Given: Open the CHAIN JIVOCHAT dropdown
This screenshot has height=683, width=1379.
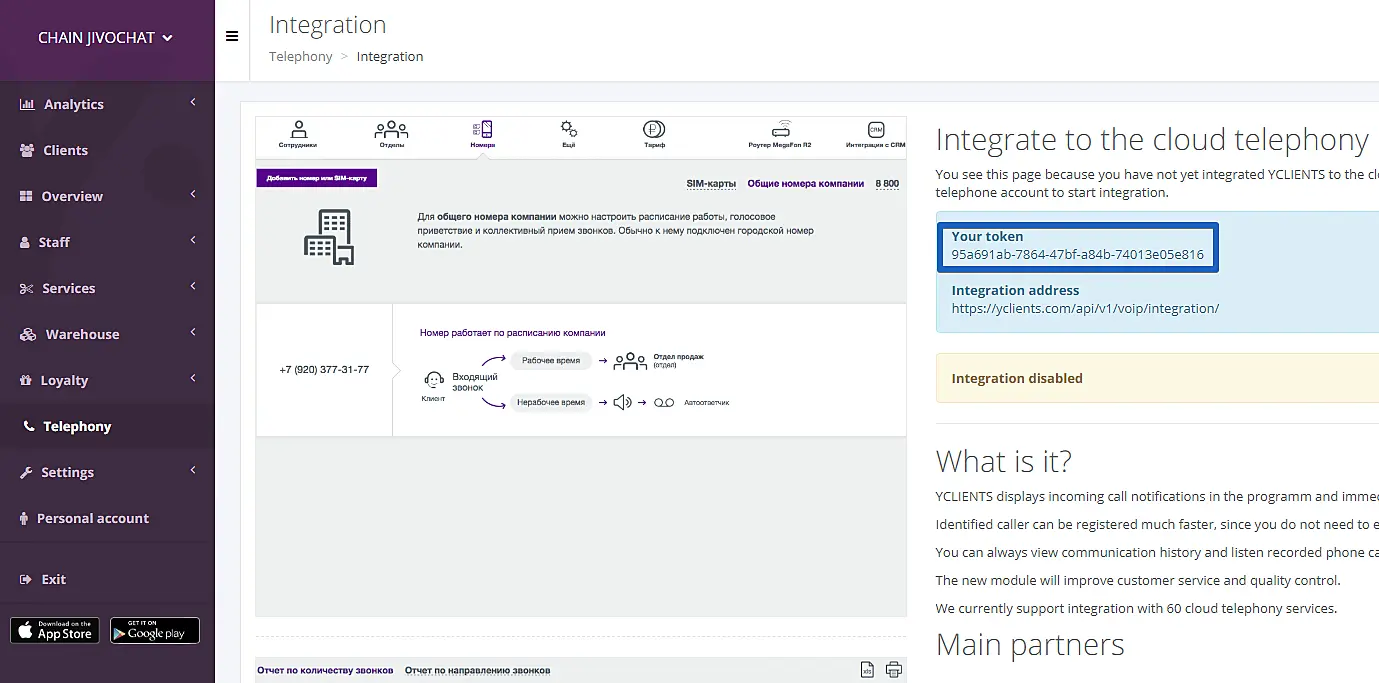Looking at the screenshot, I should (x=106, y=38).
